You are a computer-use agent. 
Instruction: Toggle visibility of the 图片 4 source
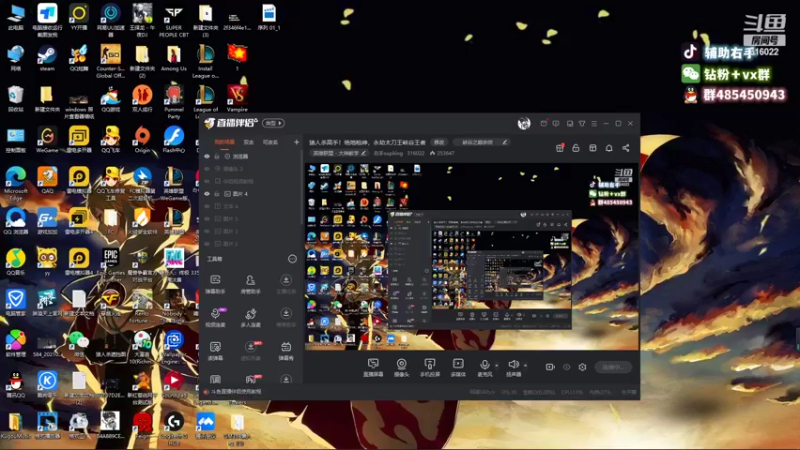click(207, 194)
